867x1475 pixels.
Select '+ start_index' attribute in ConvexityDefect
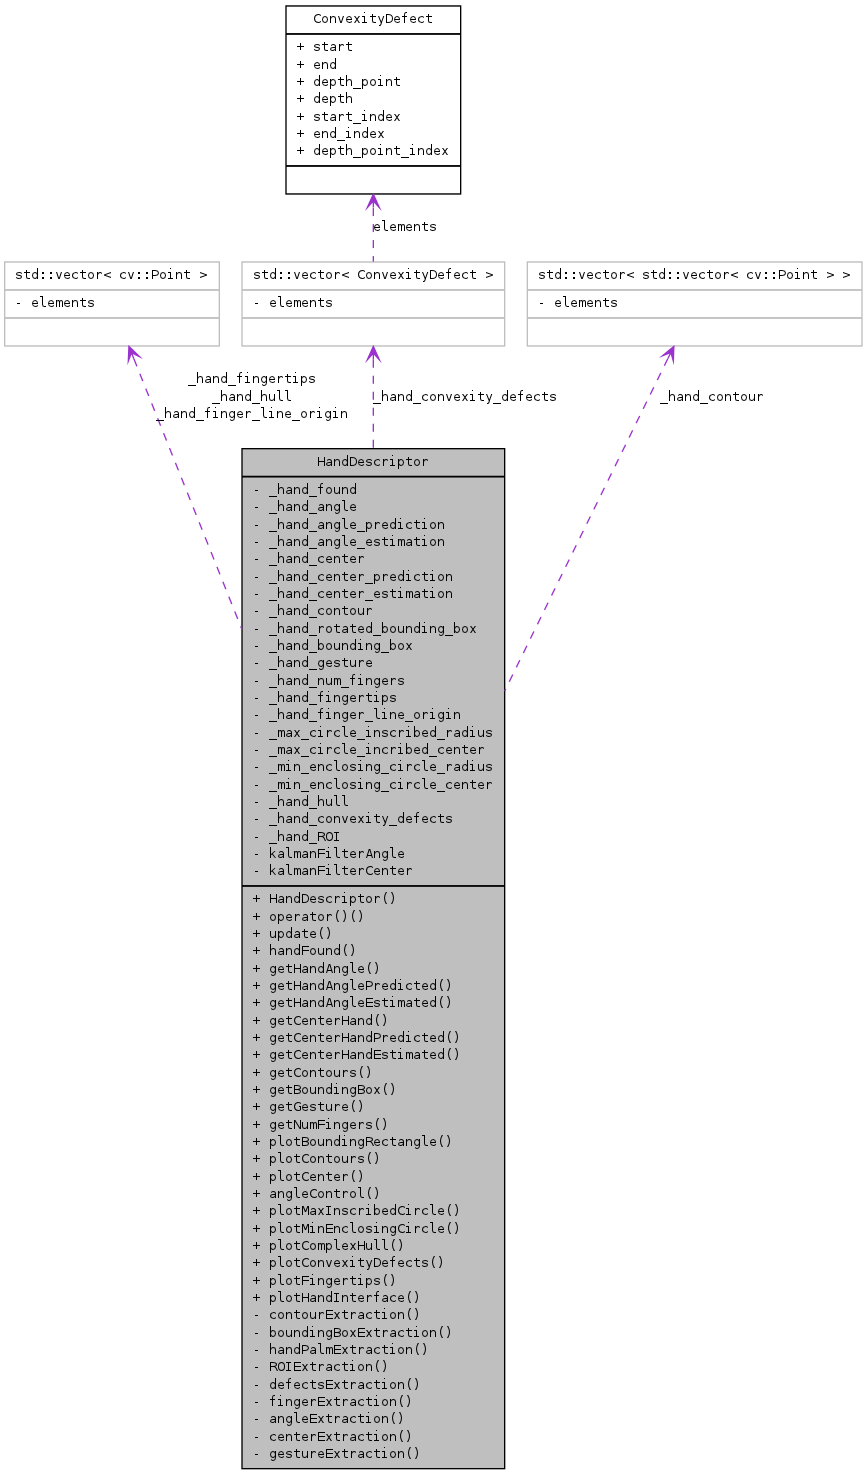(x=349, y=116)
